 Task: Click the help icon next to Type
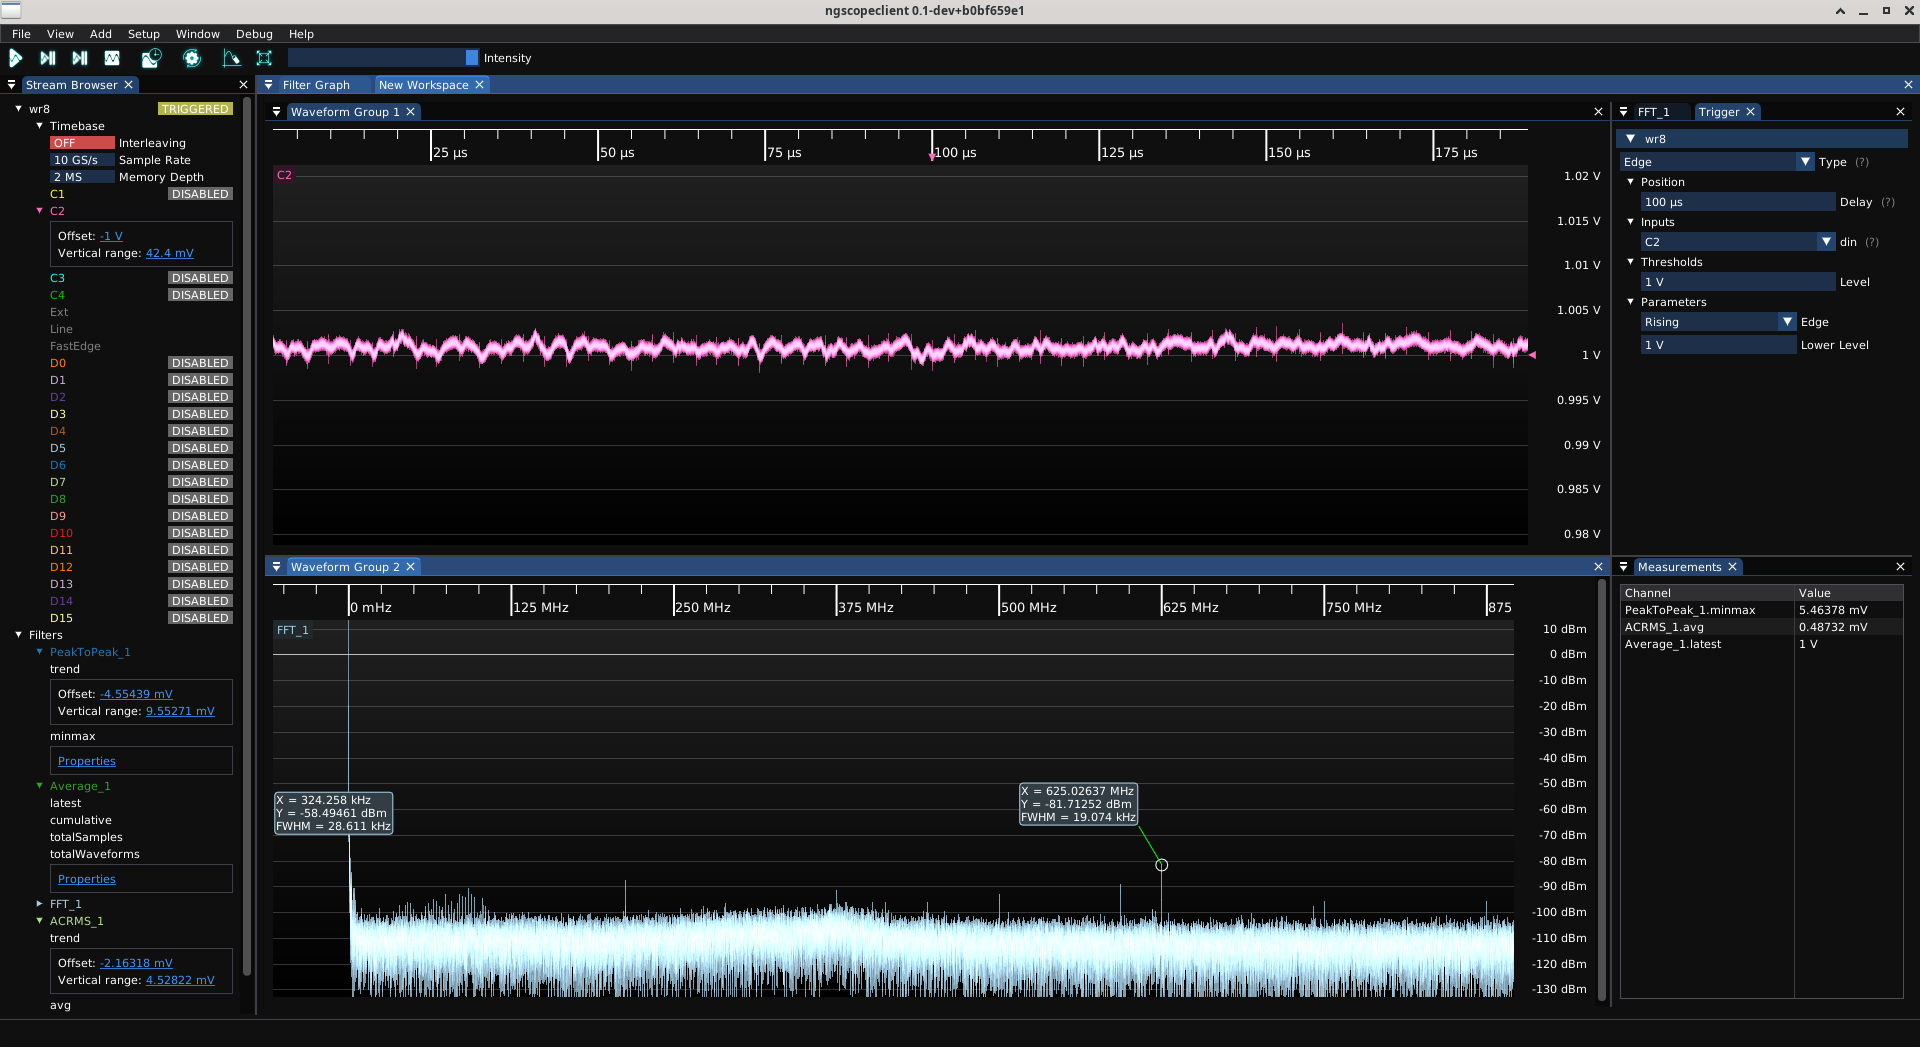[x=1862, y=162]
